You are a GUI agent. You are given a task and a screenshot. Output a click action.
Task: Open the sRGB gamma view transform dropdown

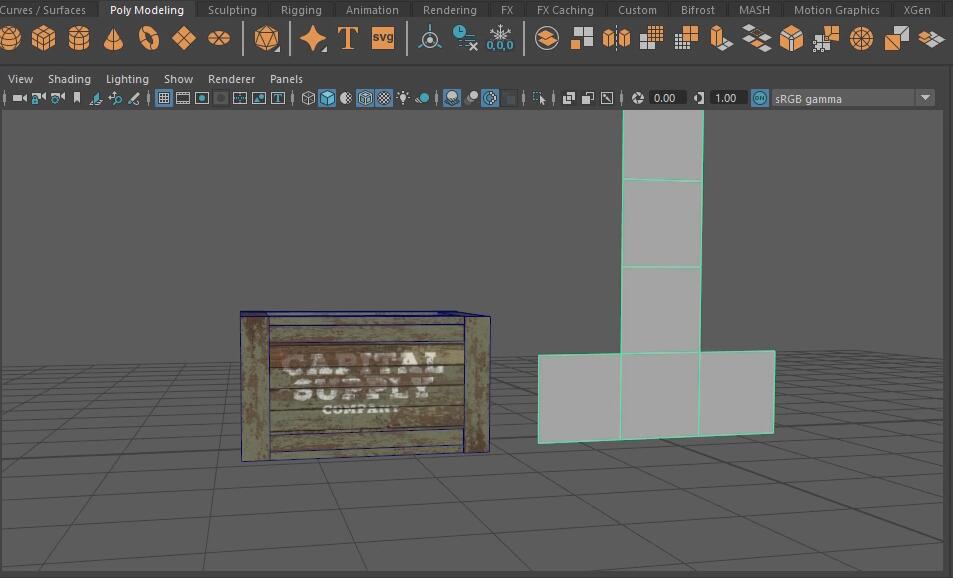click(x=925, y=98)
